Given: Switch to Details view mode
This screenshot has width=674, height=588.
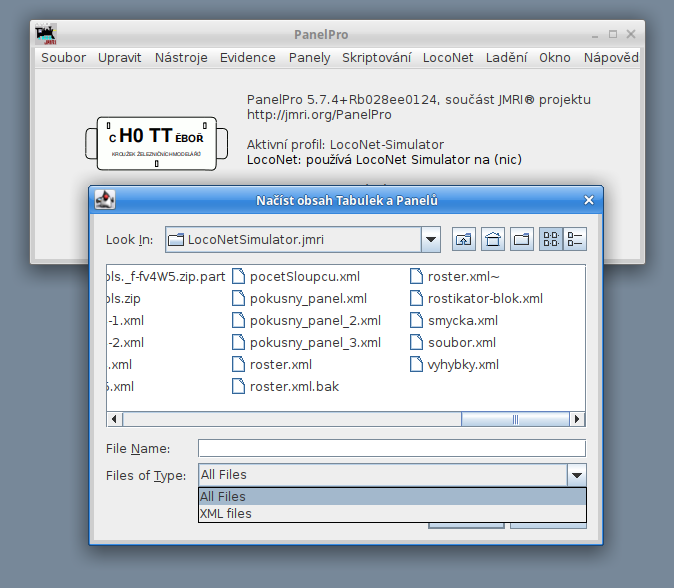Looking at the screenshot, I should pyautogui.click(x=575, y=240).
